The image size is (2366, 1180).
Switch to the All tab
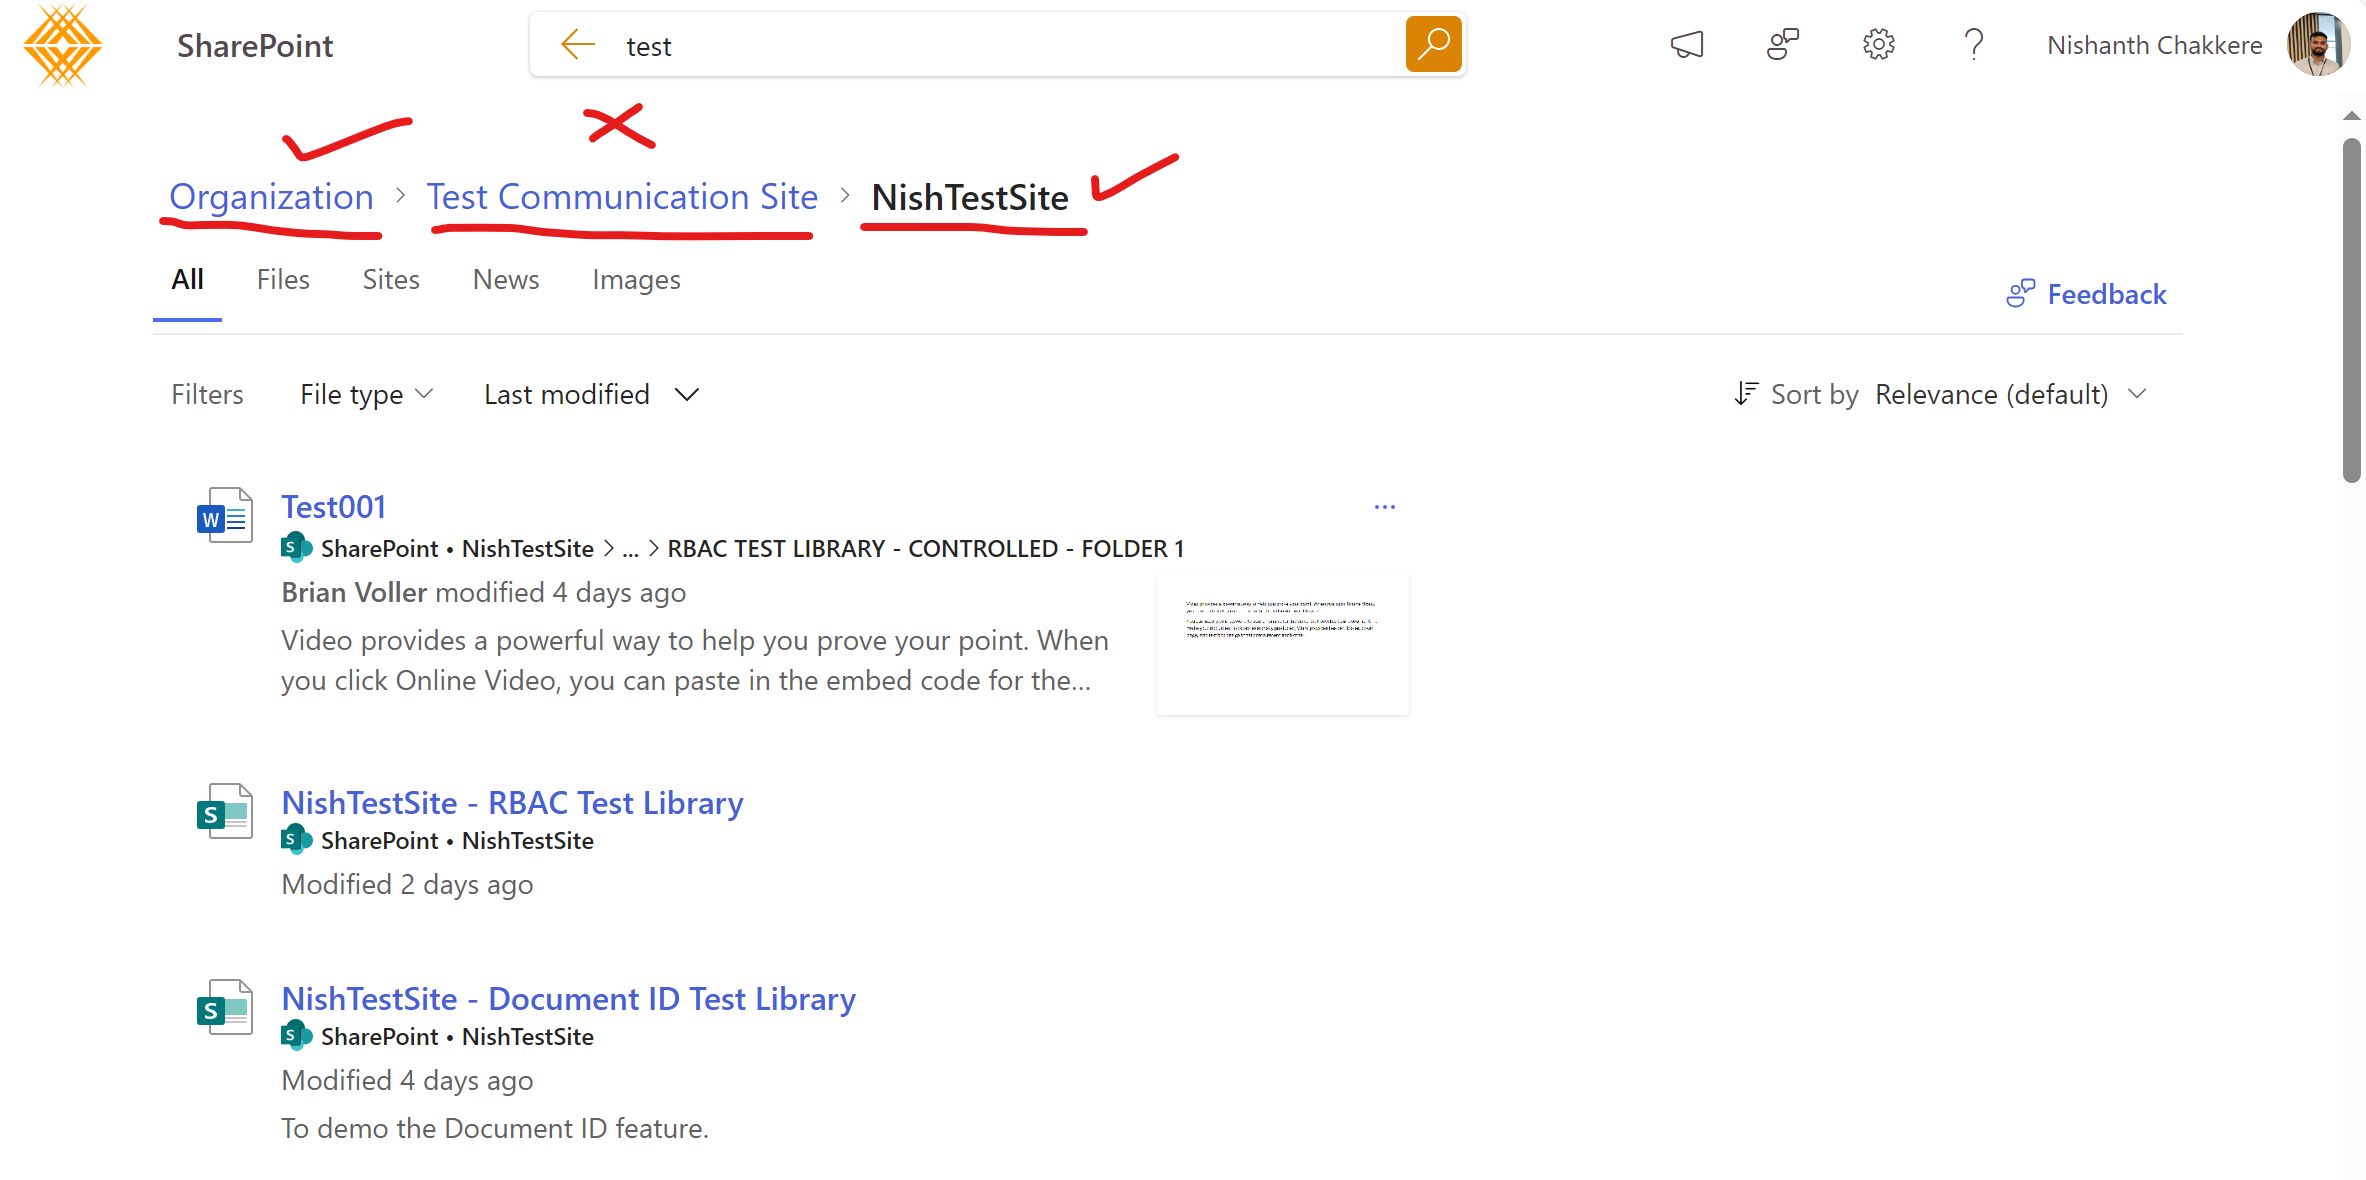(x=187, y=280)
